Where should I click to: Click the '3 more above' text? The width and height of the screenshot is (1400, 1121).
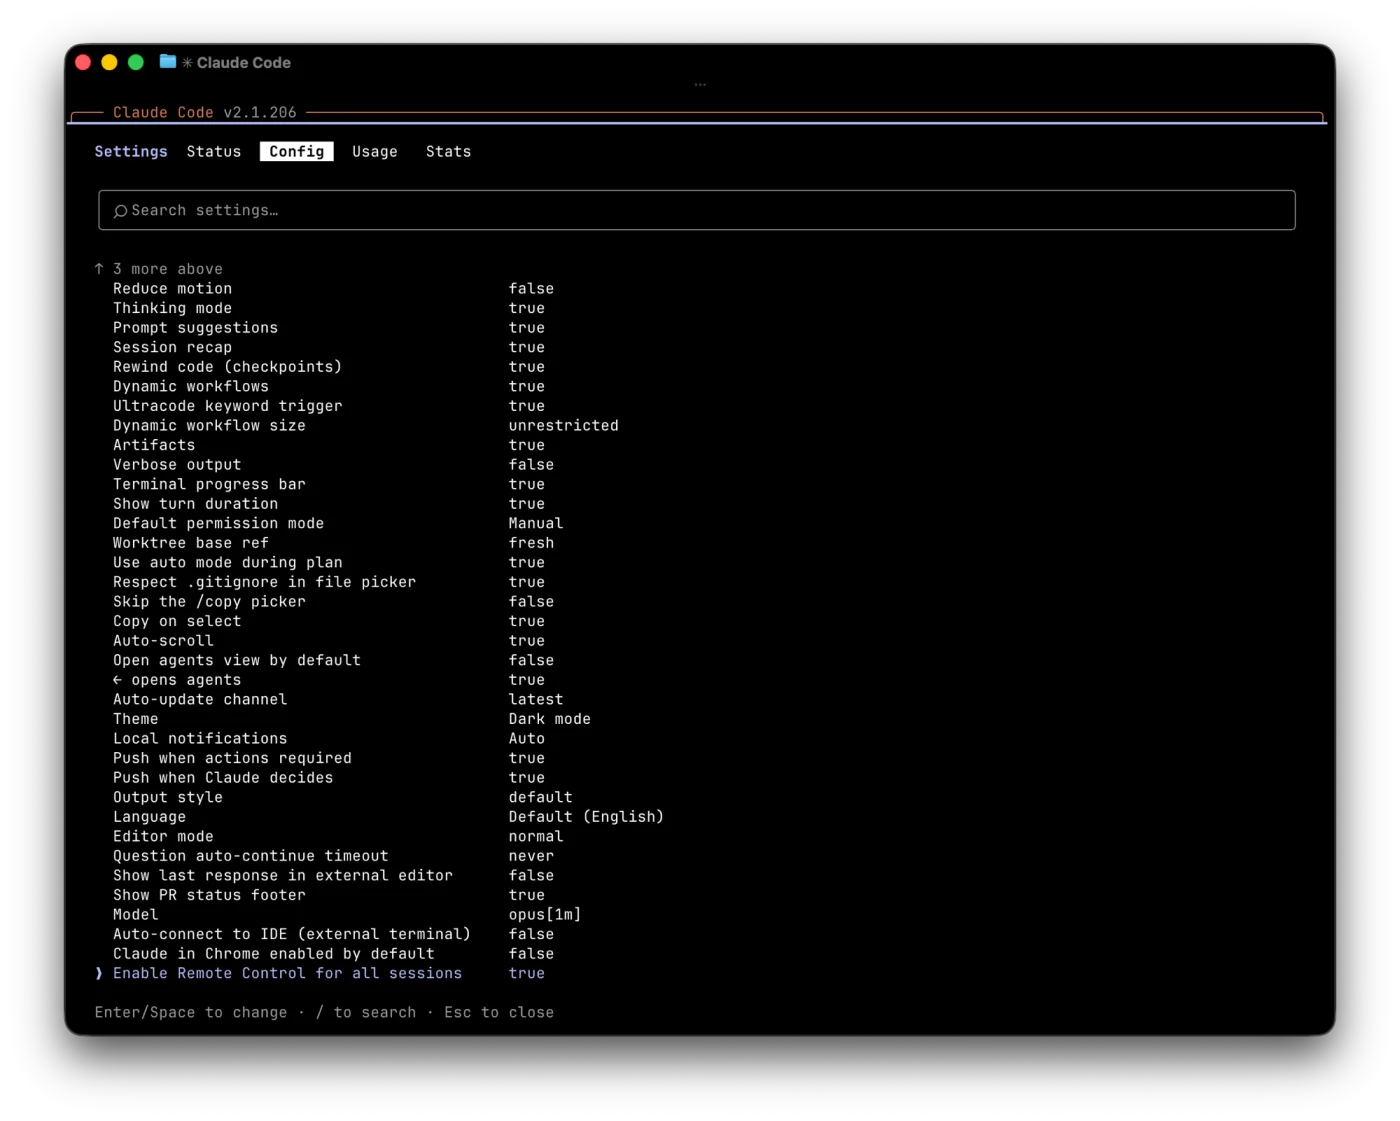(168, 269)
